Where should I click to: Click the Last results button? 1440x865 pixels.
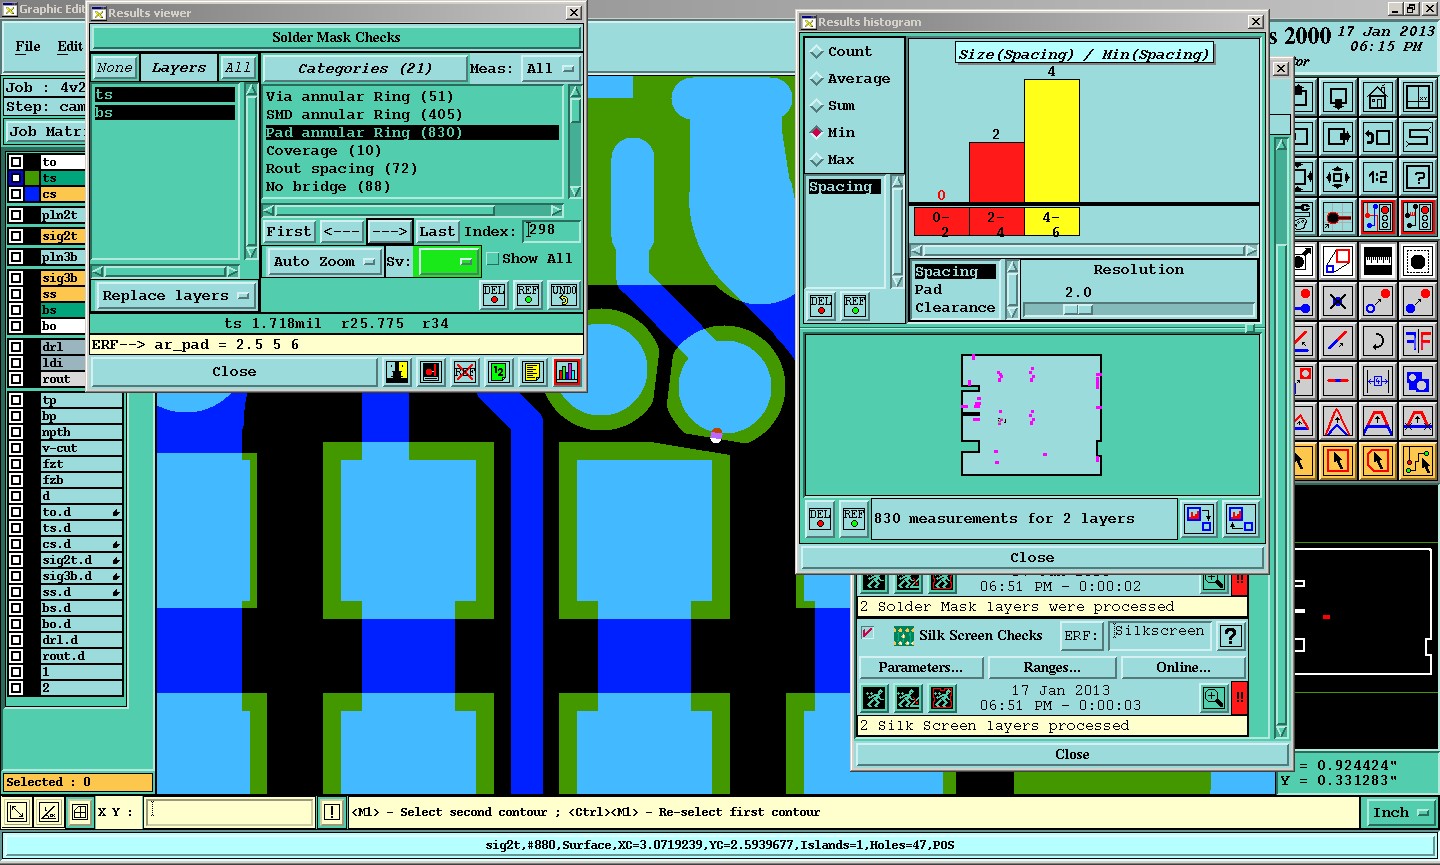coord(437,231)
